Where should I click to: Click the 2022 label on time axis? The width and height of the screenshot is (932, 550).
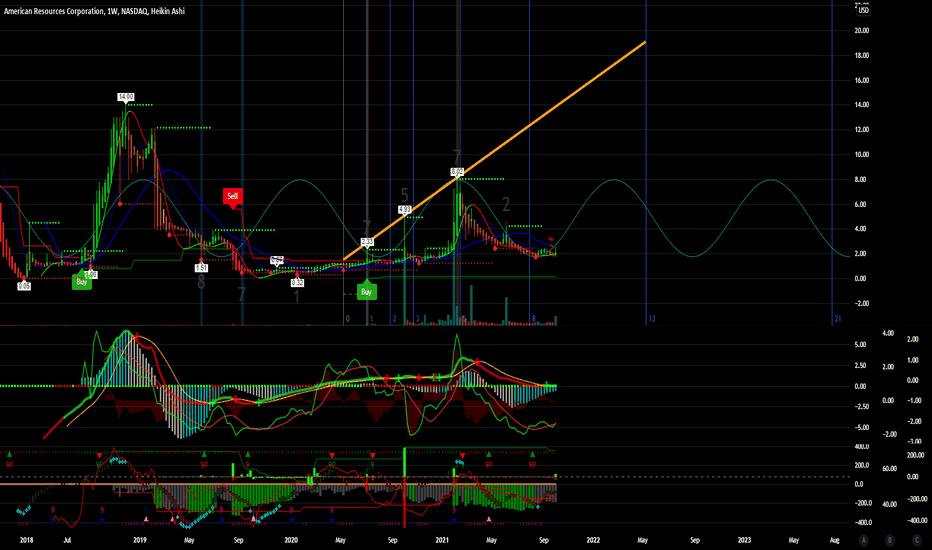[593, 540]
